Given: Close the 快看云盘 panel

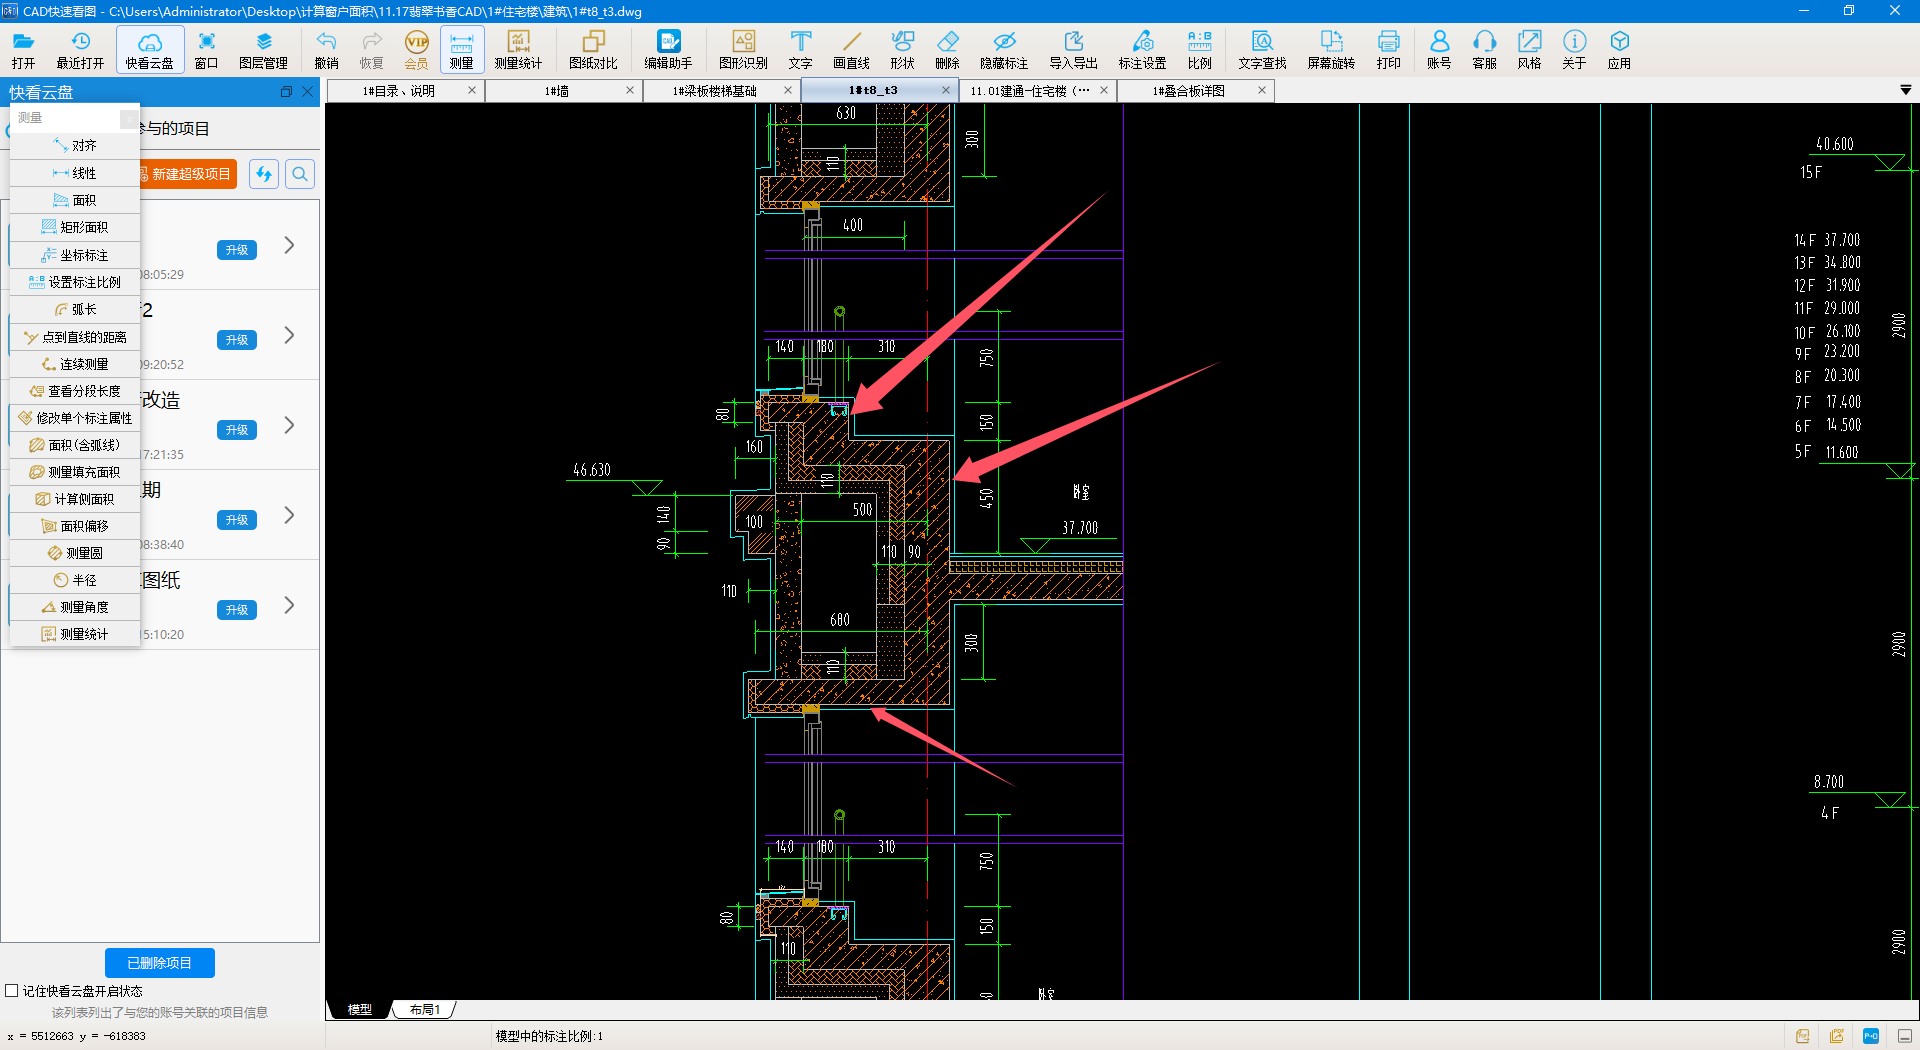Looking at the screenshot, I should pyautogui.click(x=308, y=92).
